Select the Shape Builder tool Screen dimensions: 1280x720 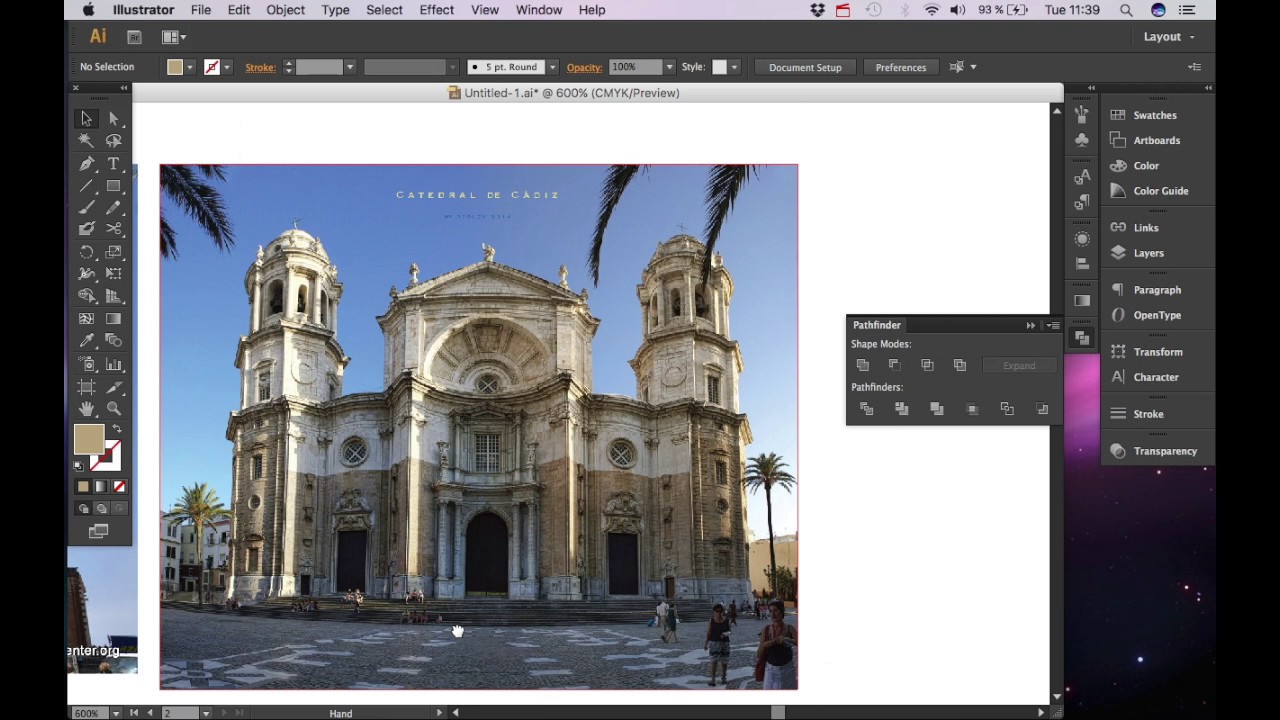(87, 296)
